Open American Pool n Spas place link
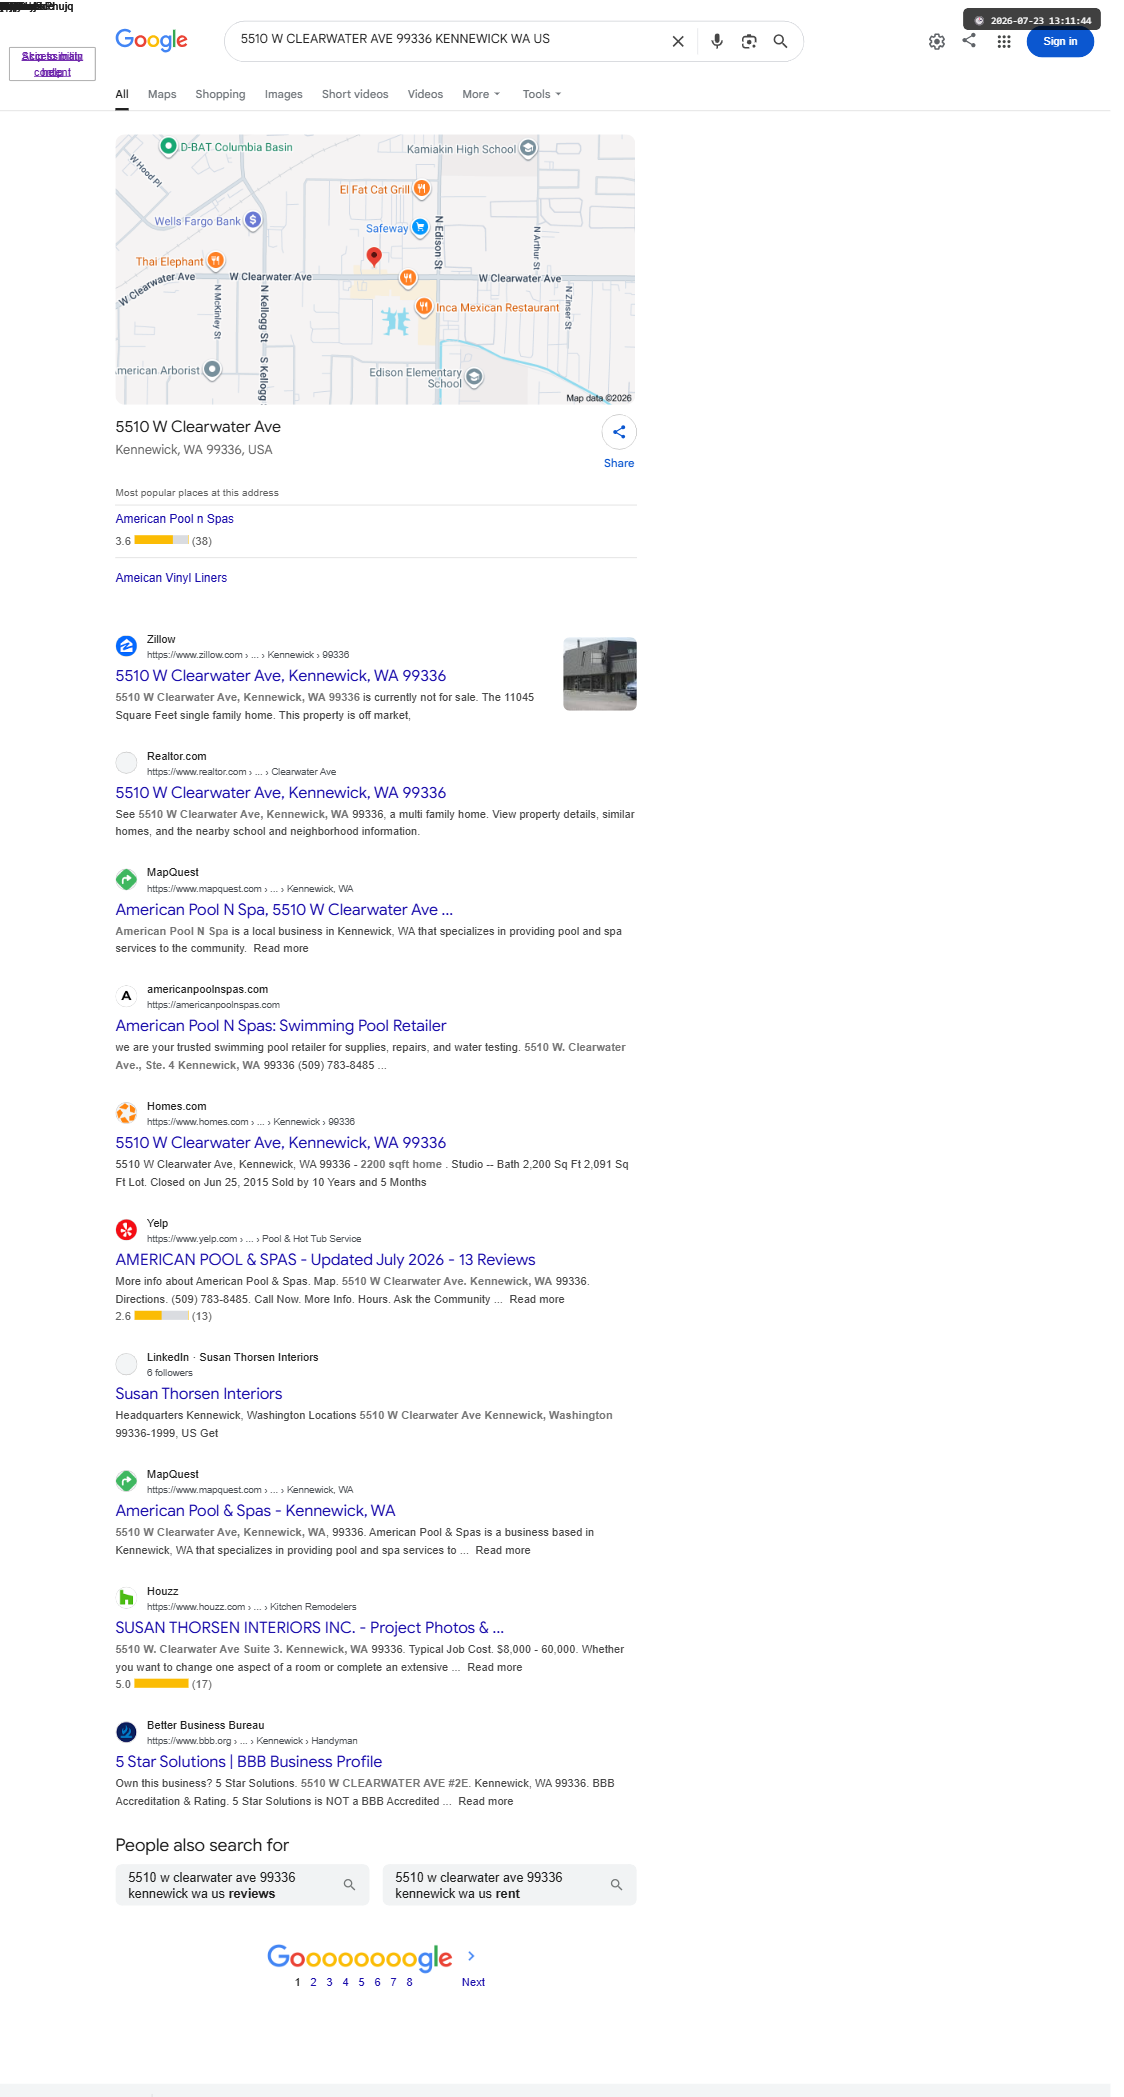The height and width of the screenshot is (2097, 1124). 174,519
